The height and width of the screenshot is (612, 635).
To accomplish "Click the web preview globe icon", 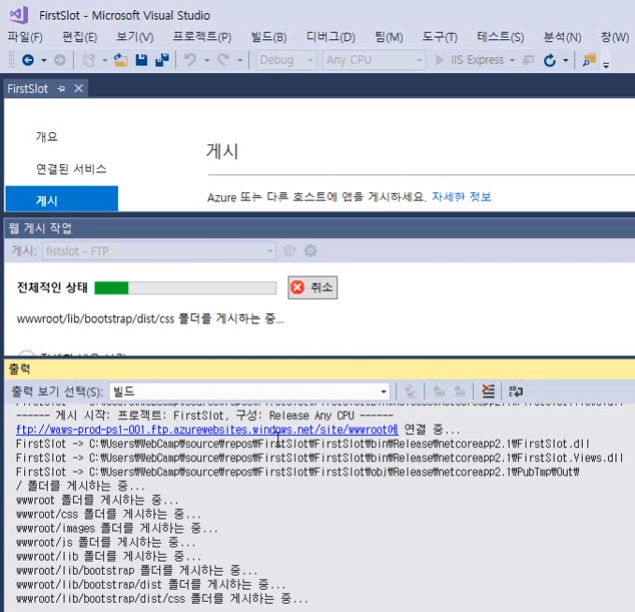I will tap(289, 251).
